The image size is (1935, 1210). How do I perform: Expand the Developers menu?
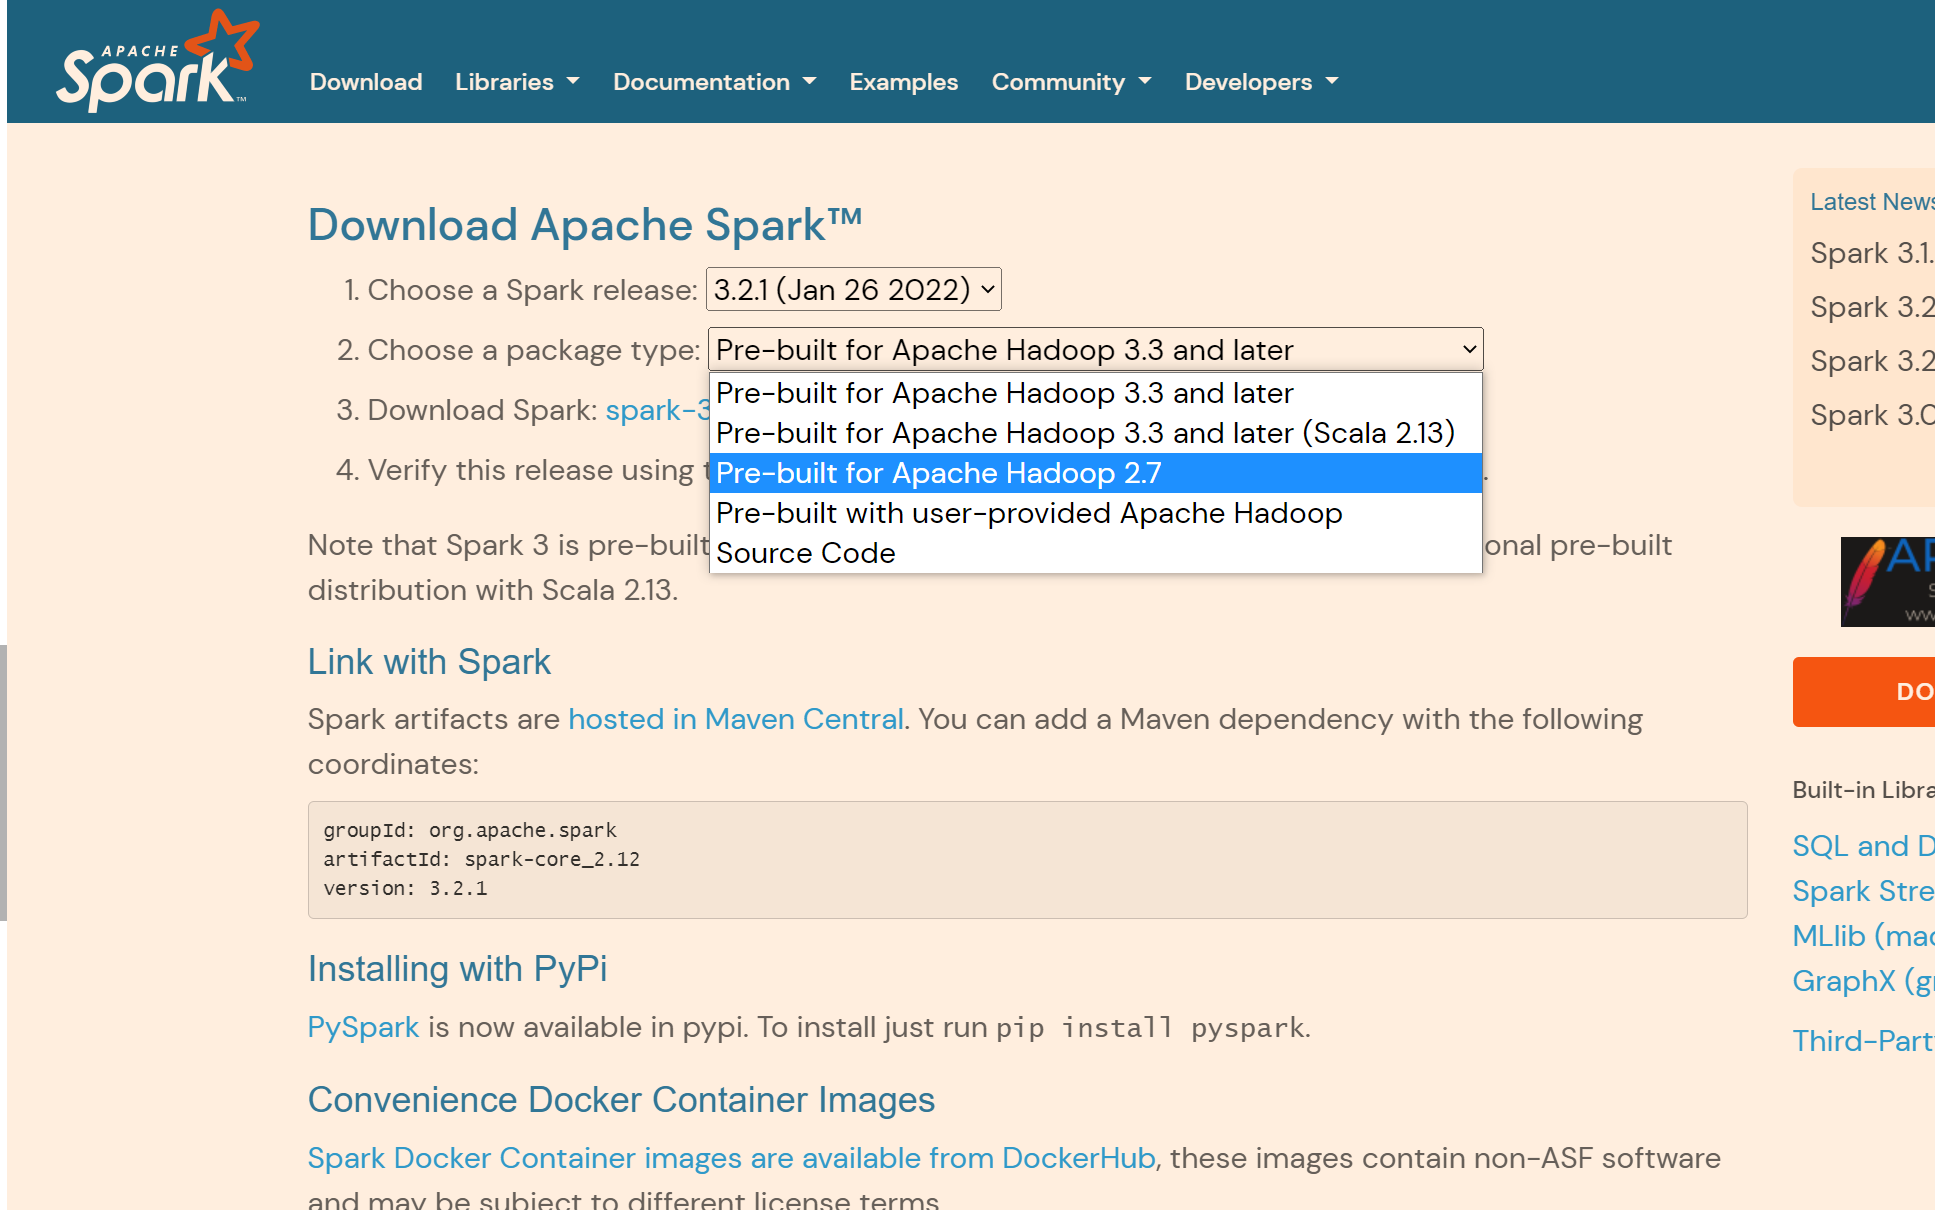pyautogui.click(x=1261, y=82)
